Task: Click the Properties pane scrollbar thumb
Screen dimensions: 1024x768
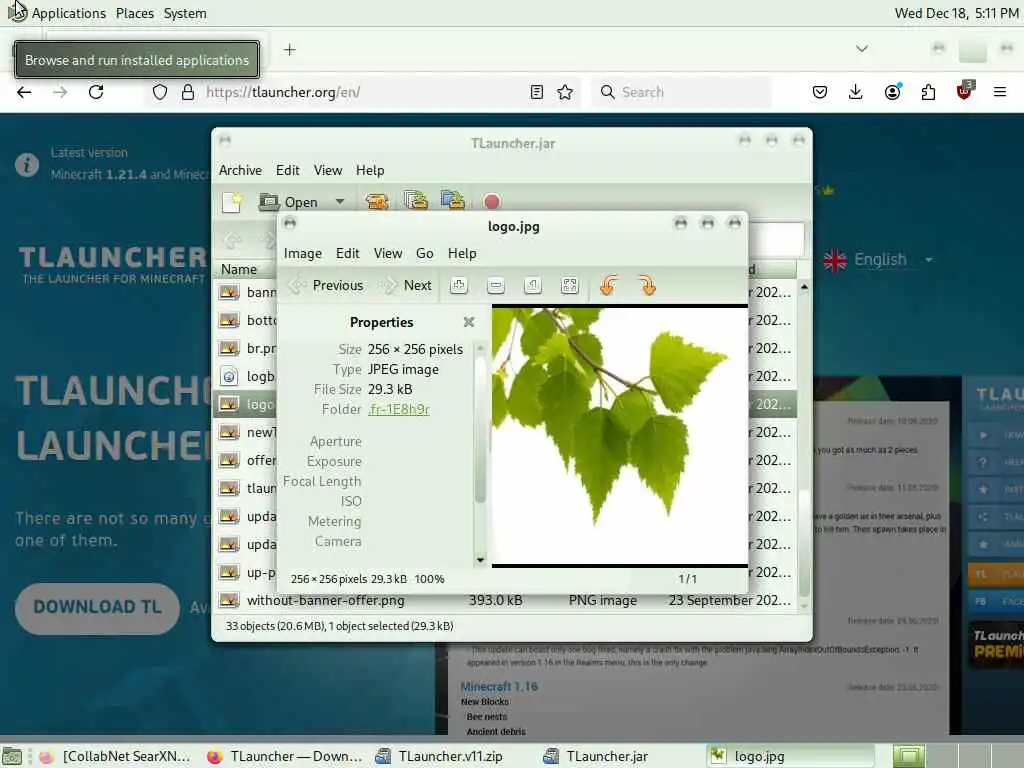Action: coord(481,428)
